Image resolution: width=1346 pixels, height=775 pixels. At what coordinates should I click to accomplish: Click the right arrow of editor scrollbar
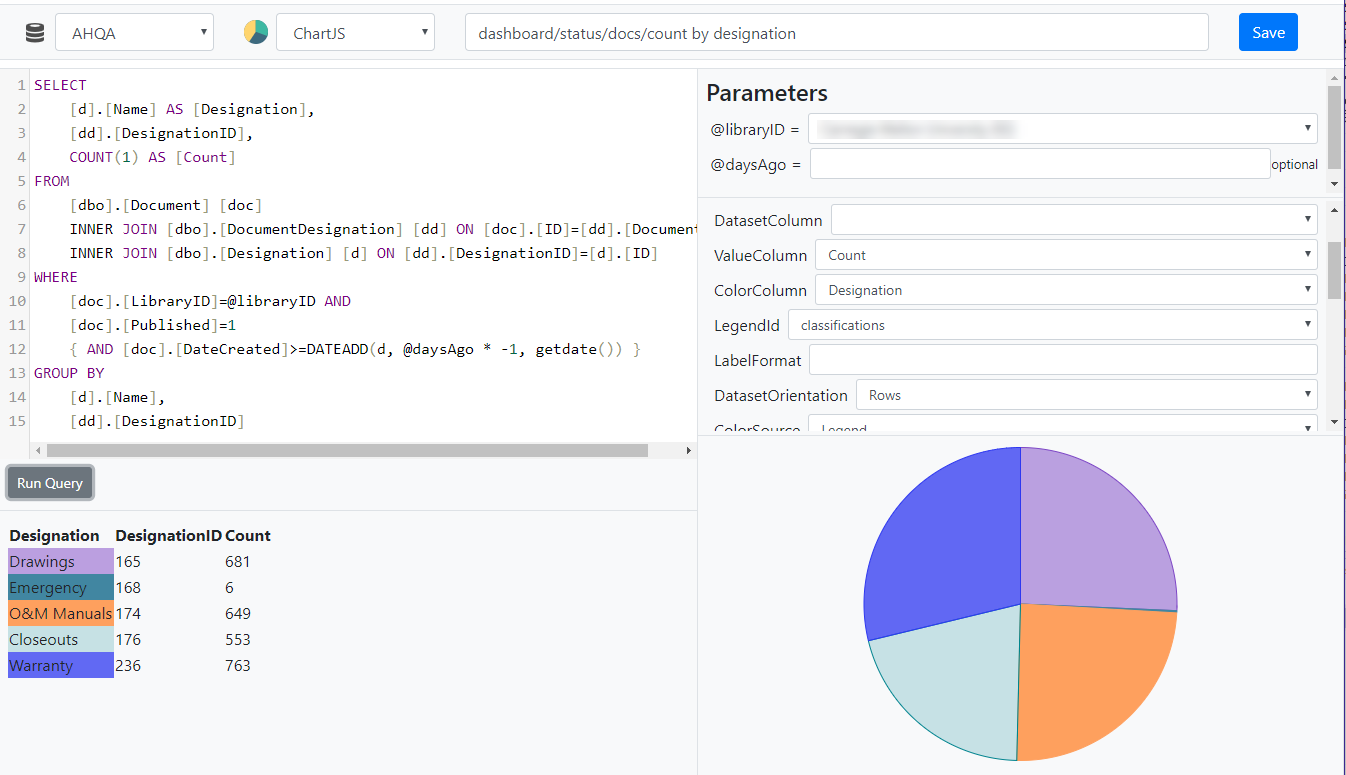(x=688, y=451)
